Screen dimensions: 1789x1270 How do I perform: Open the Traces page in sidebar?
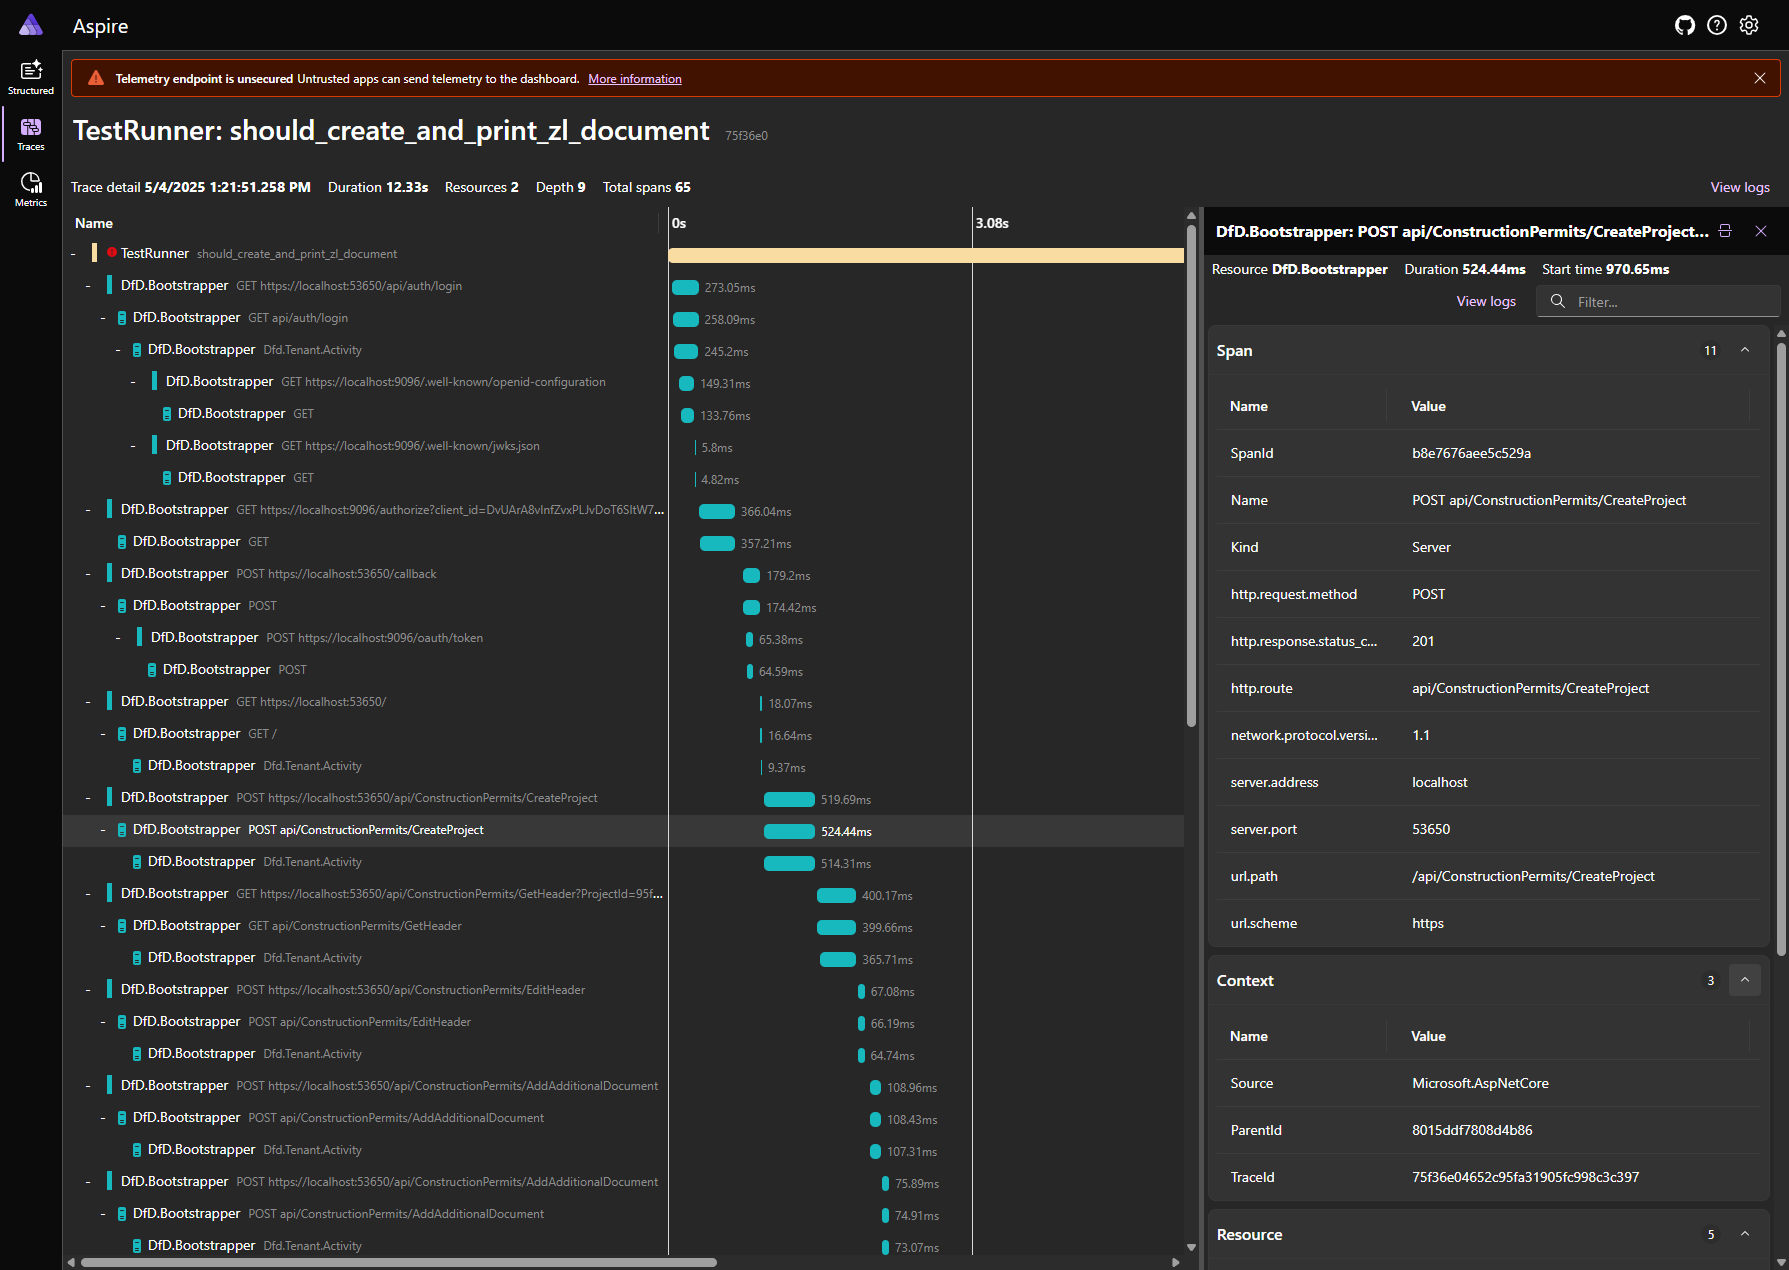pos(31,134)
